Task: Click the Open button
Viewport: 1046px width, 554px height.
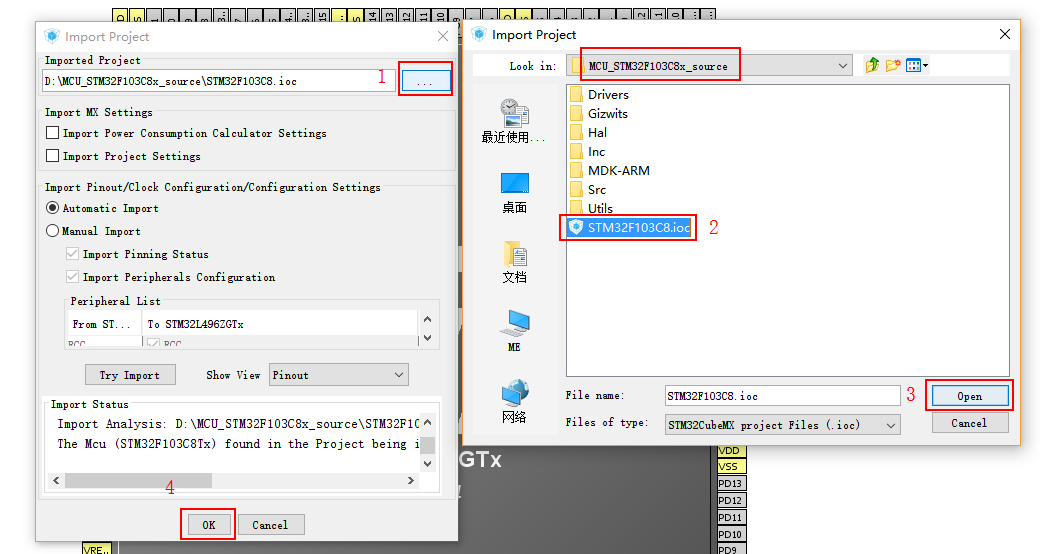Action: click(x=969, y=396)
